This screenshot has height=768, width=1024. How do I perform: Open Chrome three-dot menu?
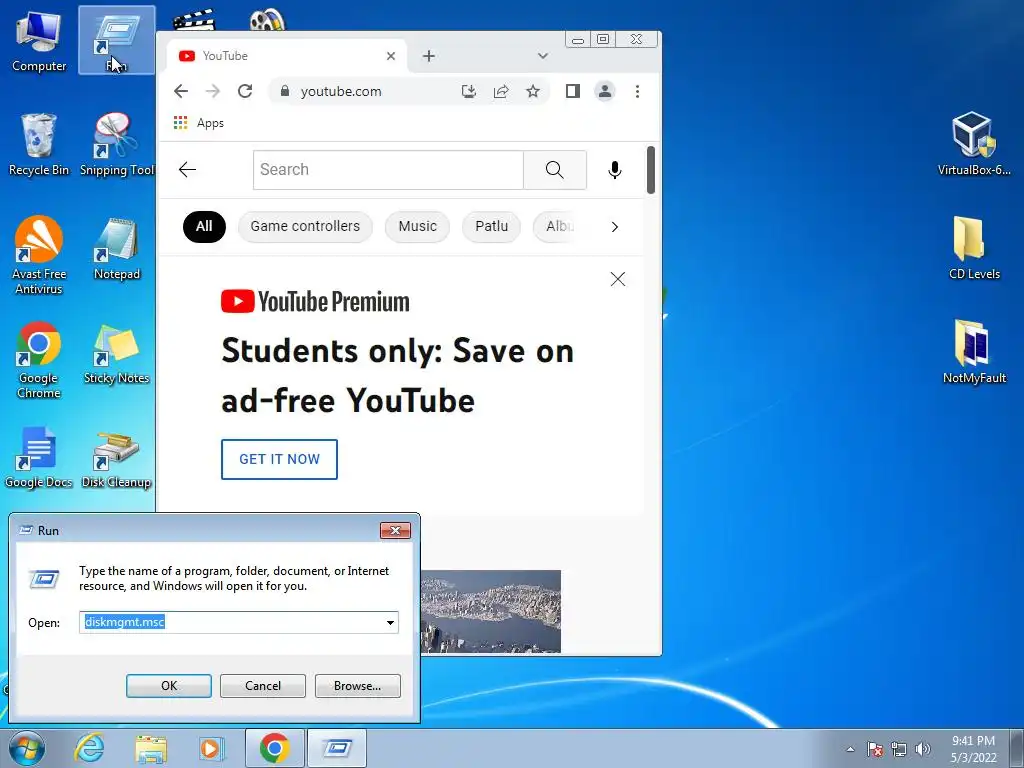pyautogui.click(x=637, y=91)
